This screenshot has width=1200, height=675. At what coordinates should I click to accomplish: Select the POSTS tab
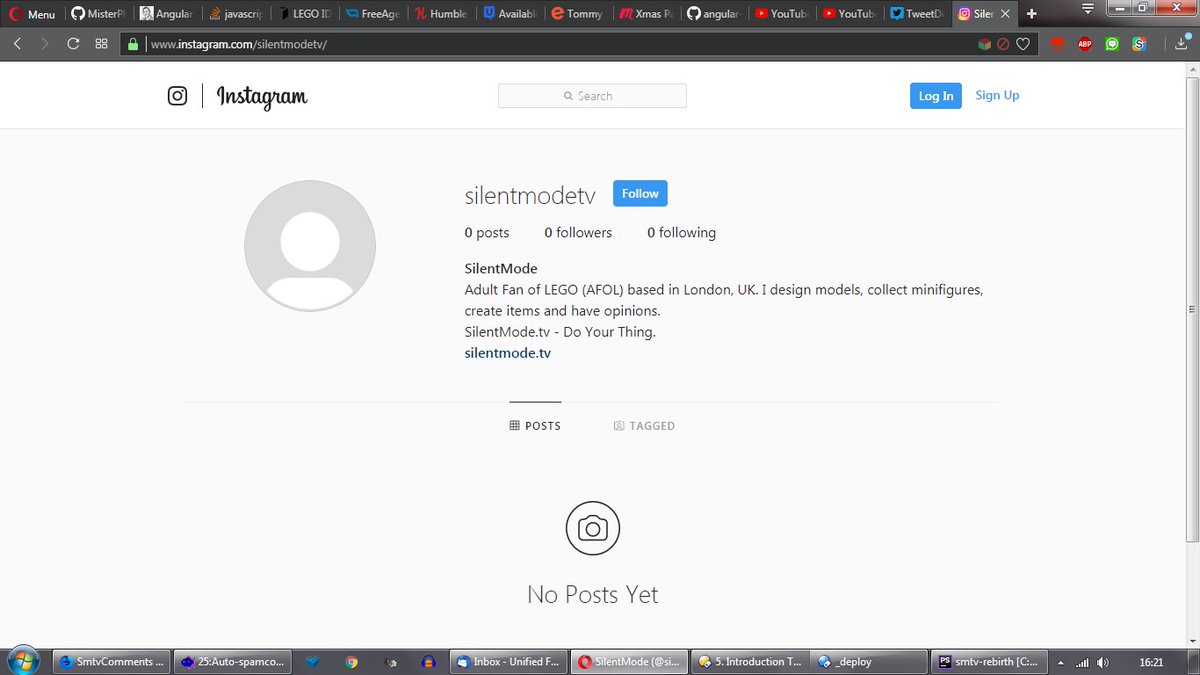(x=535, y=426)
